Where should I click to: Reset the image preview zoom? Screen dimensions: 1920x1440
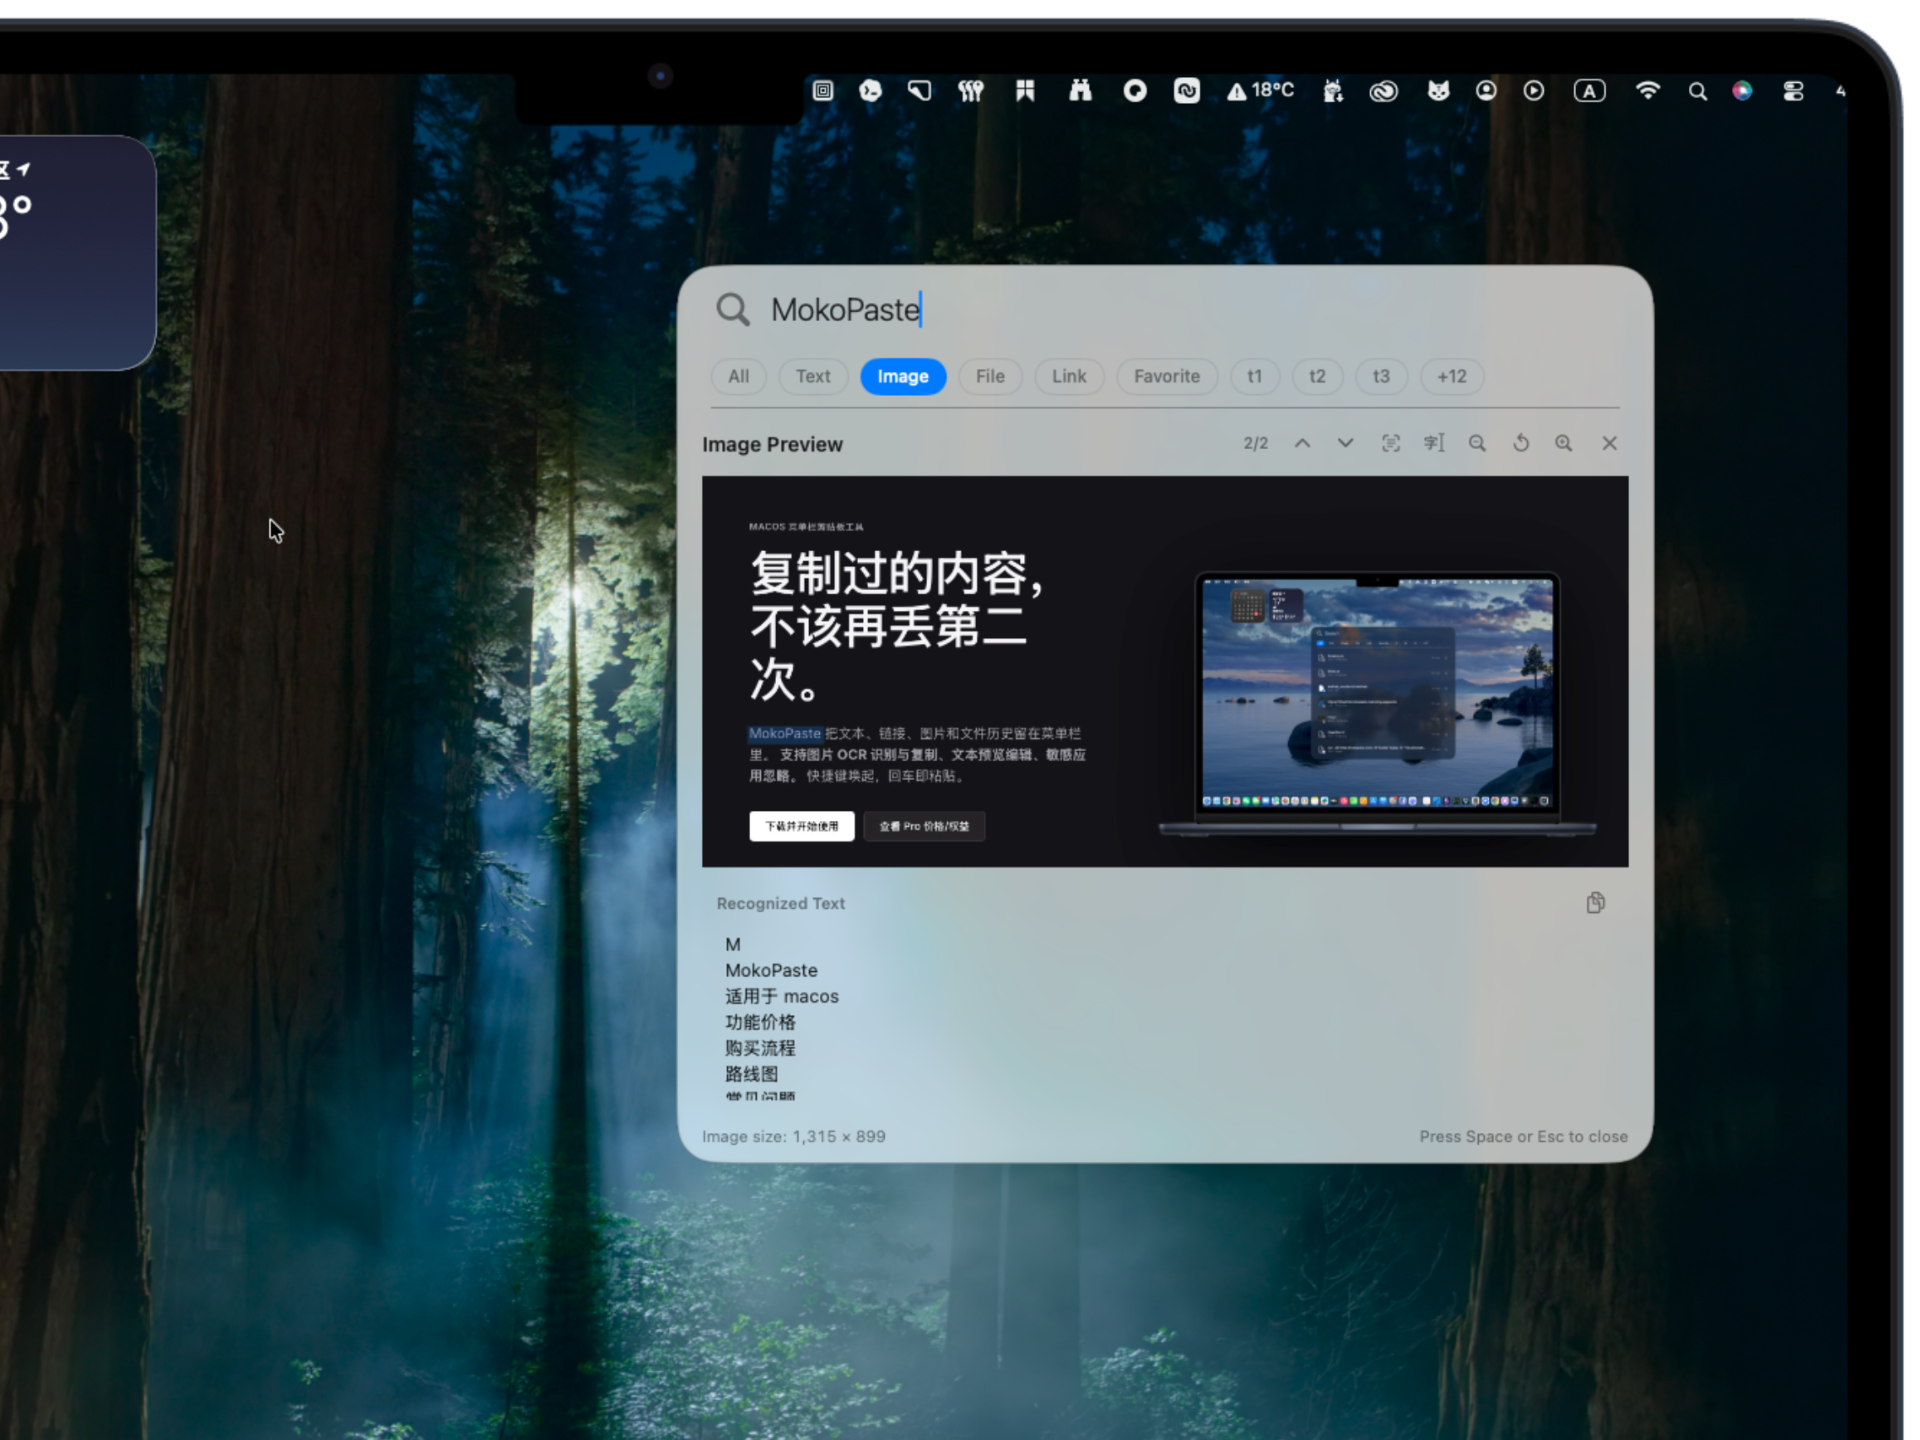1521,443
